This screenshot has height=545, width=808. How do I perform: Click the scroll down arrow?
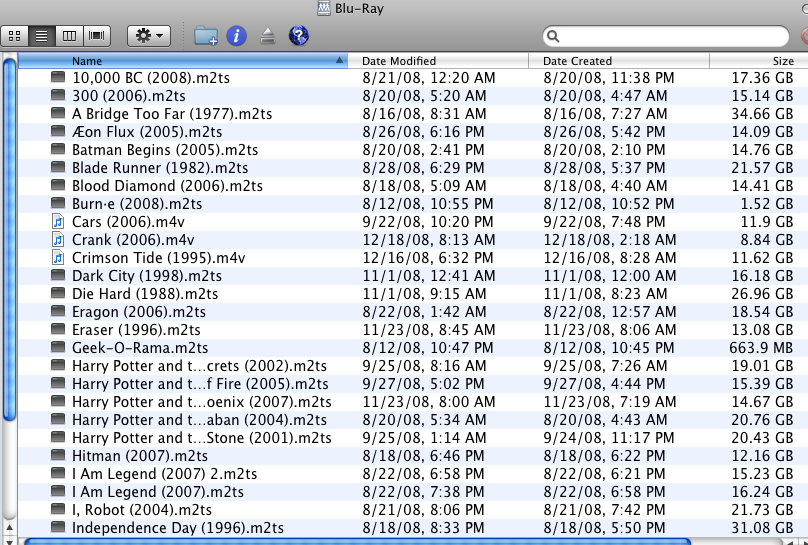click(x=9, y=541)
